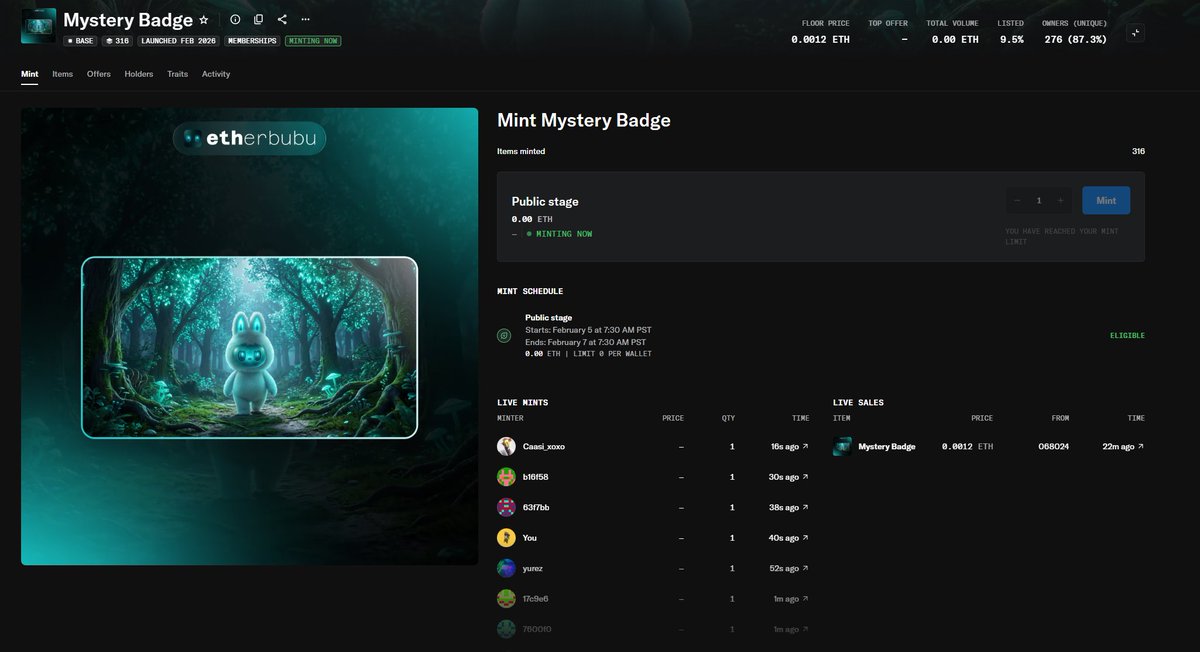Star the Mystery Badge collection as favorite
The width and height of the screenshot is (1200, 652).
tap(204, 20)
